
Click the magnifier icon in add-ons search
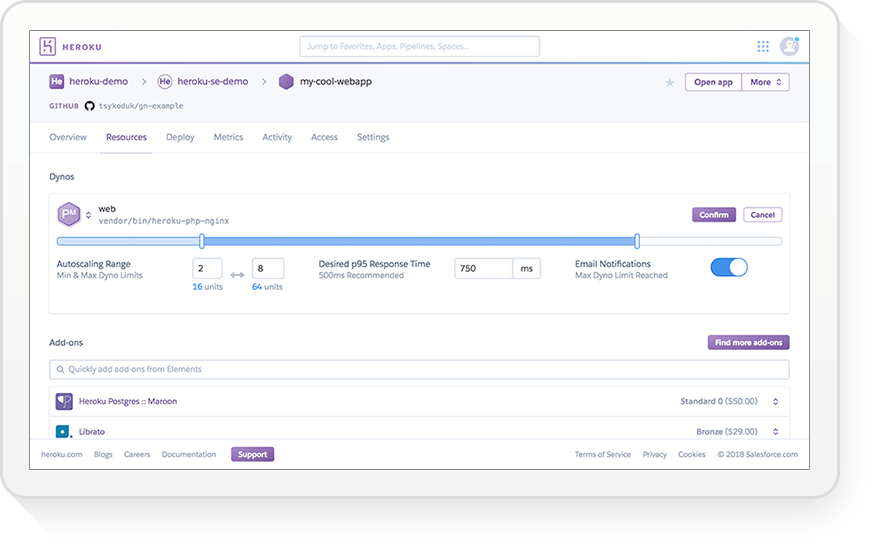[60, 369]
